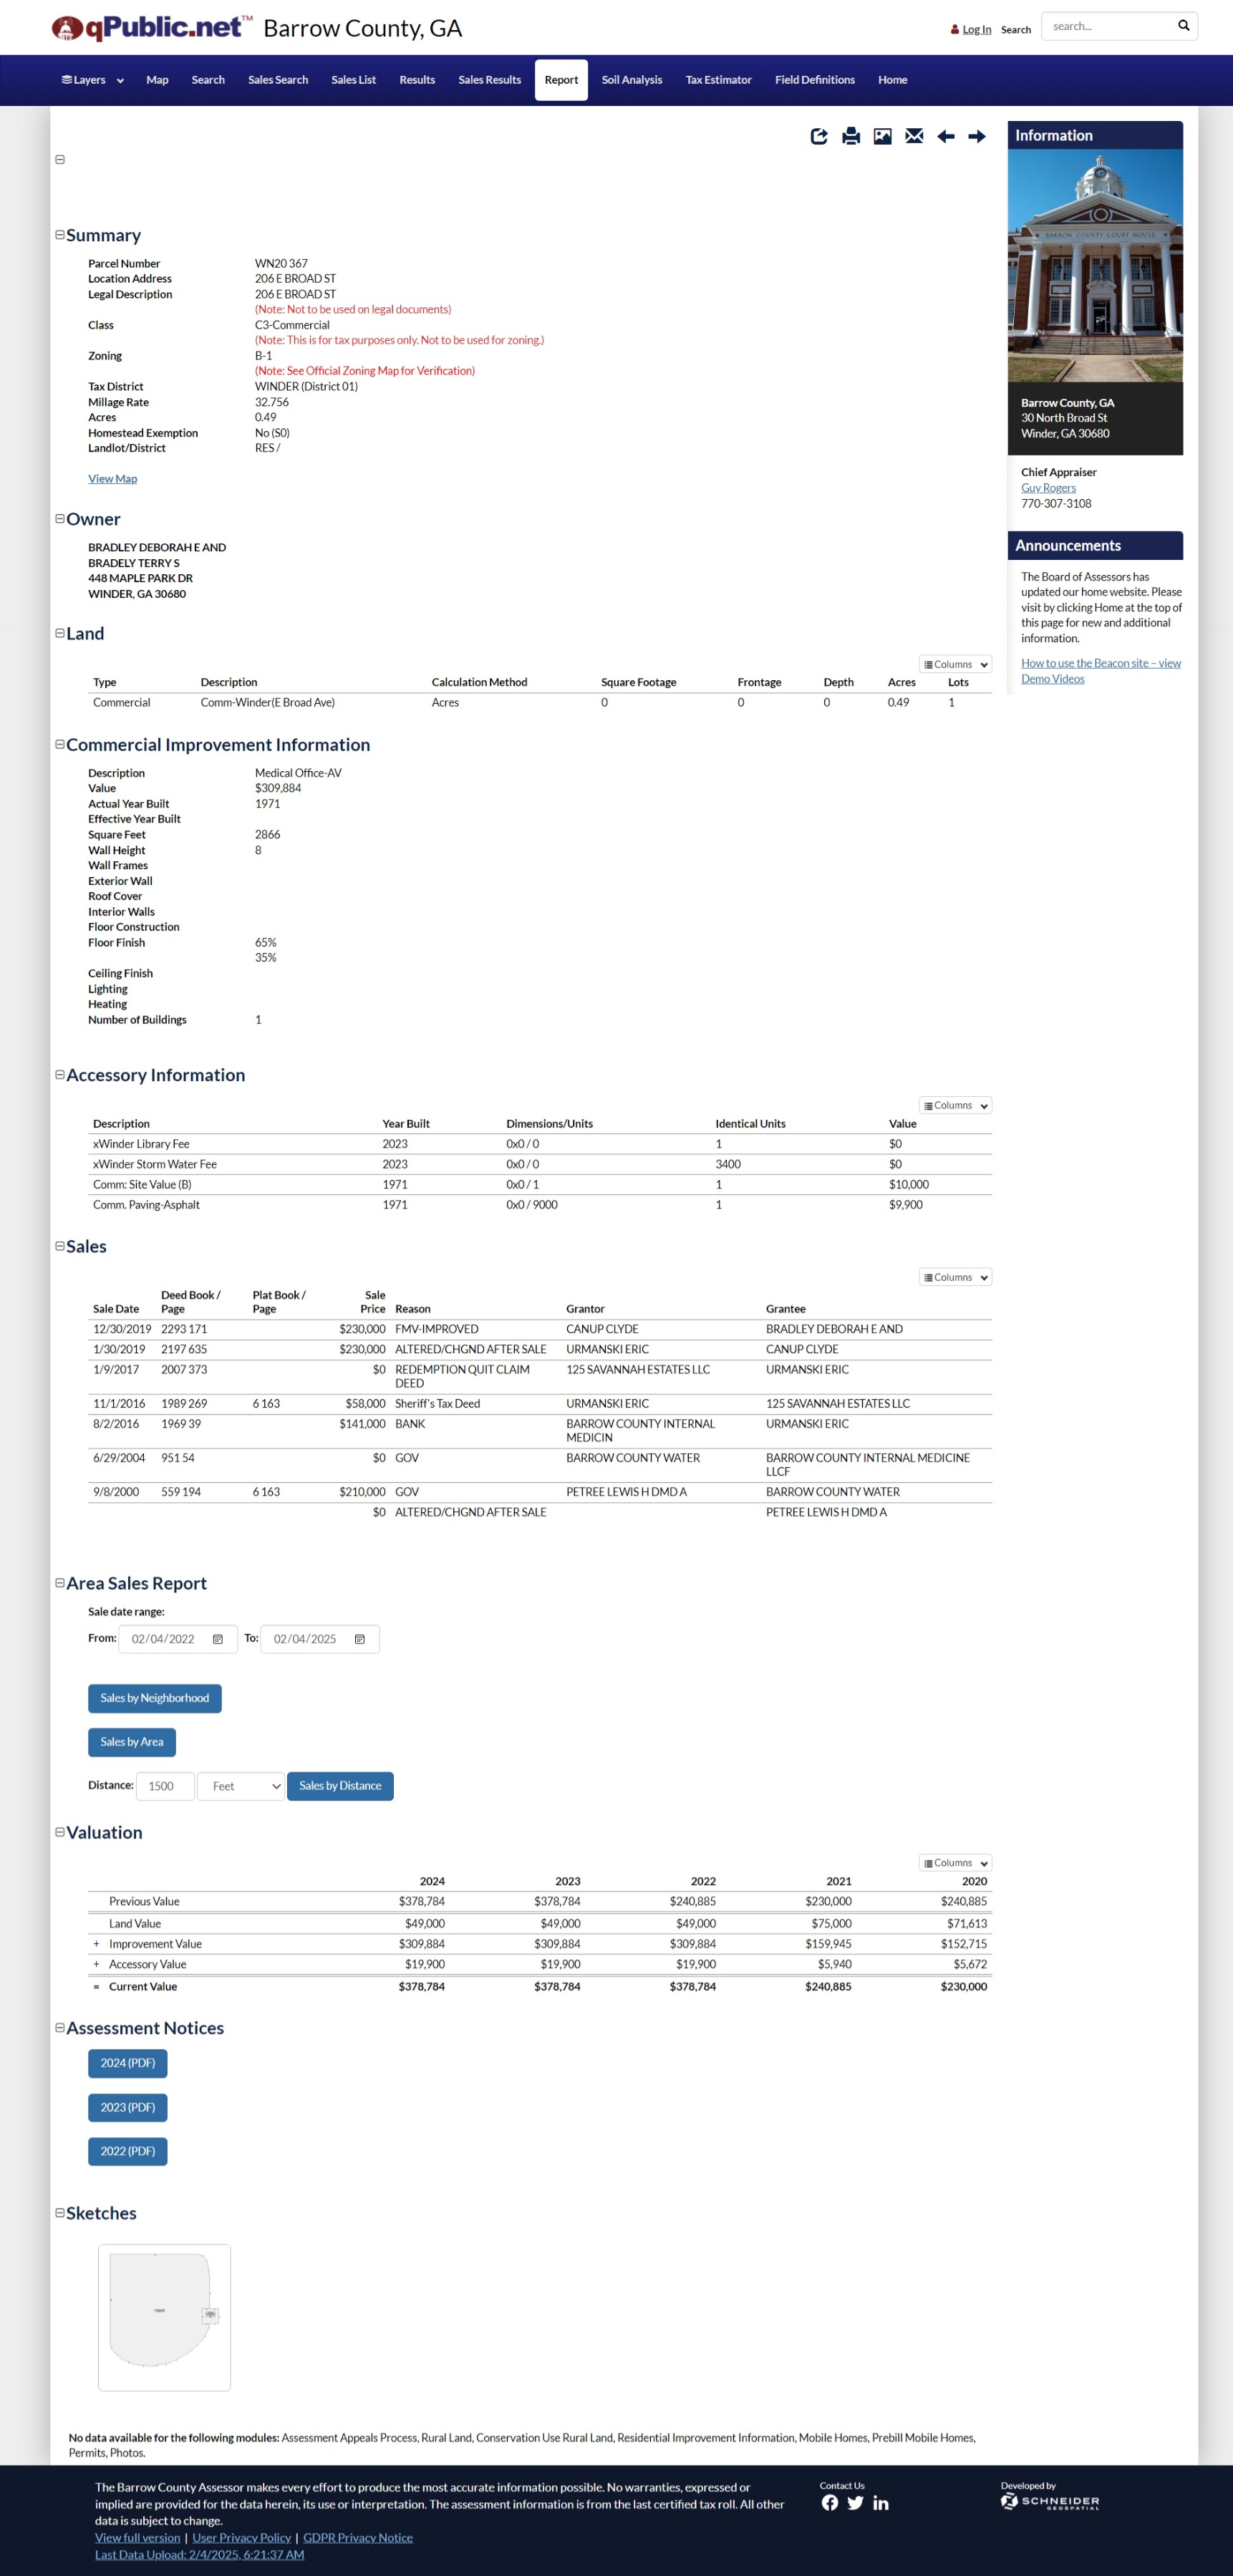This screenshot has height=2576, width=1233.
Task: Click the email envelope icon
Action: click(914, 136)
